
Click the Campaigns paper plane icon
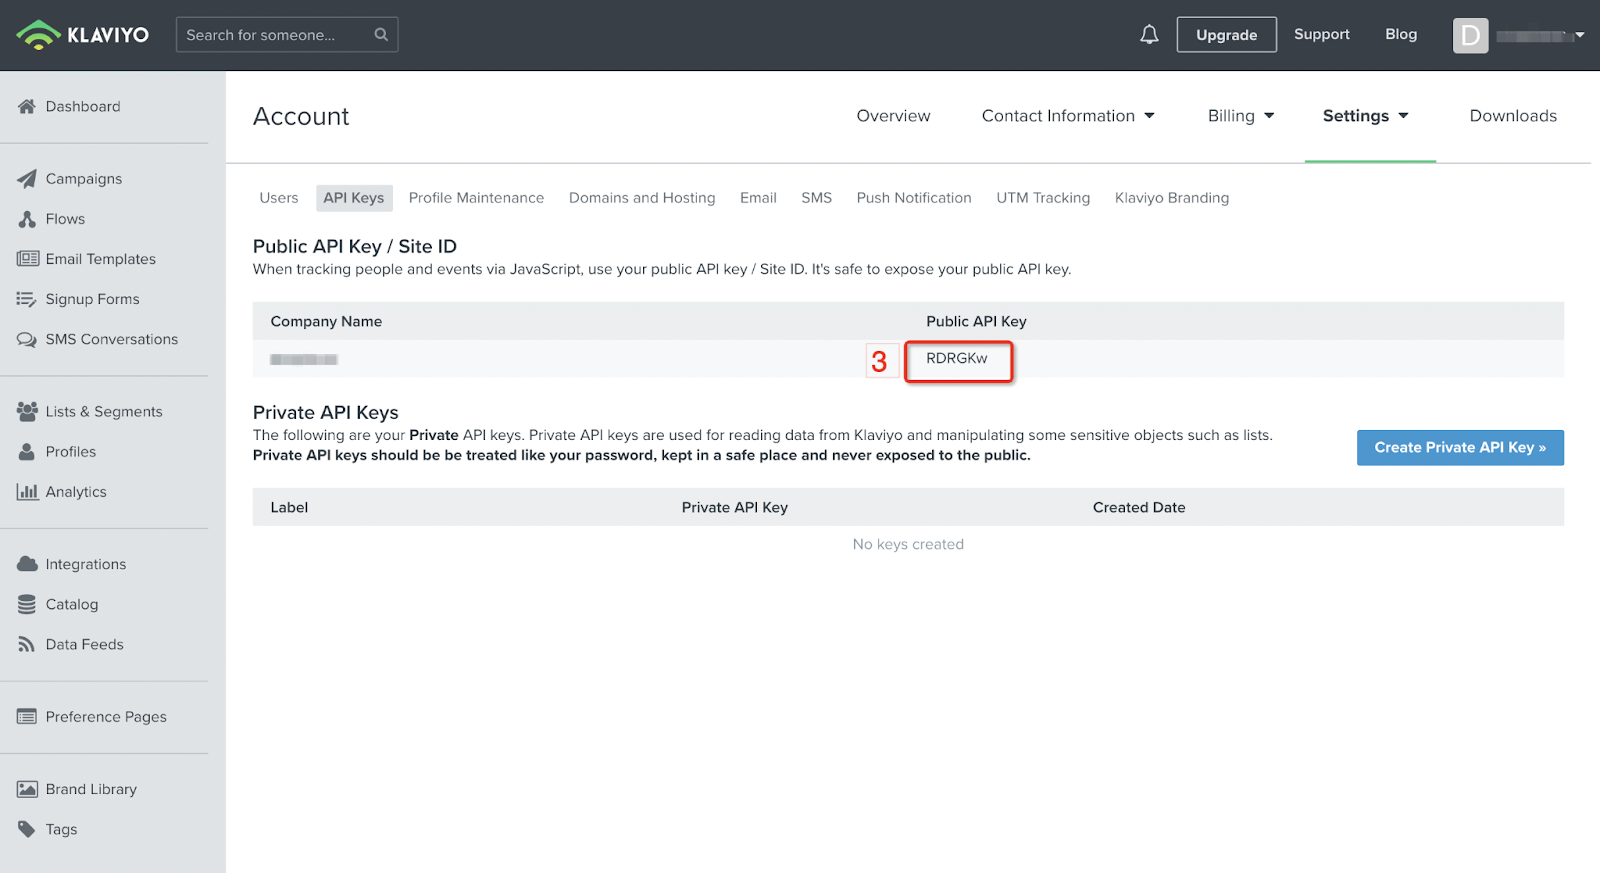pos(27,179)
